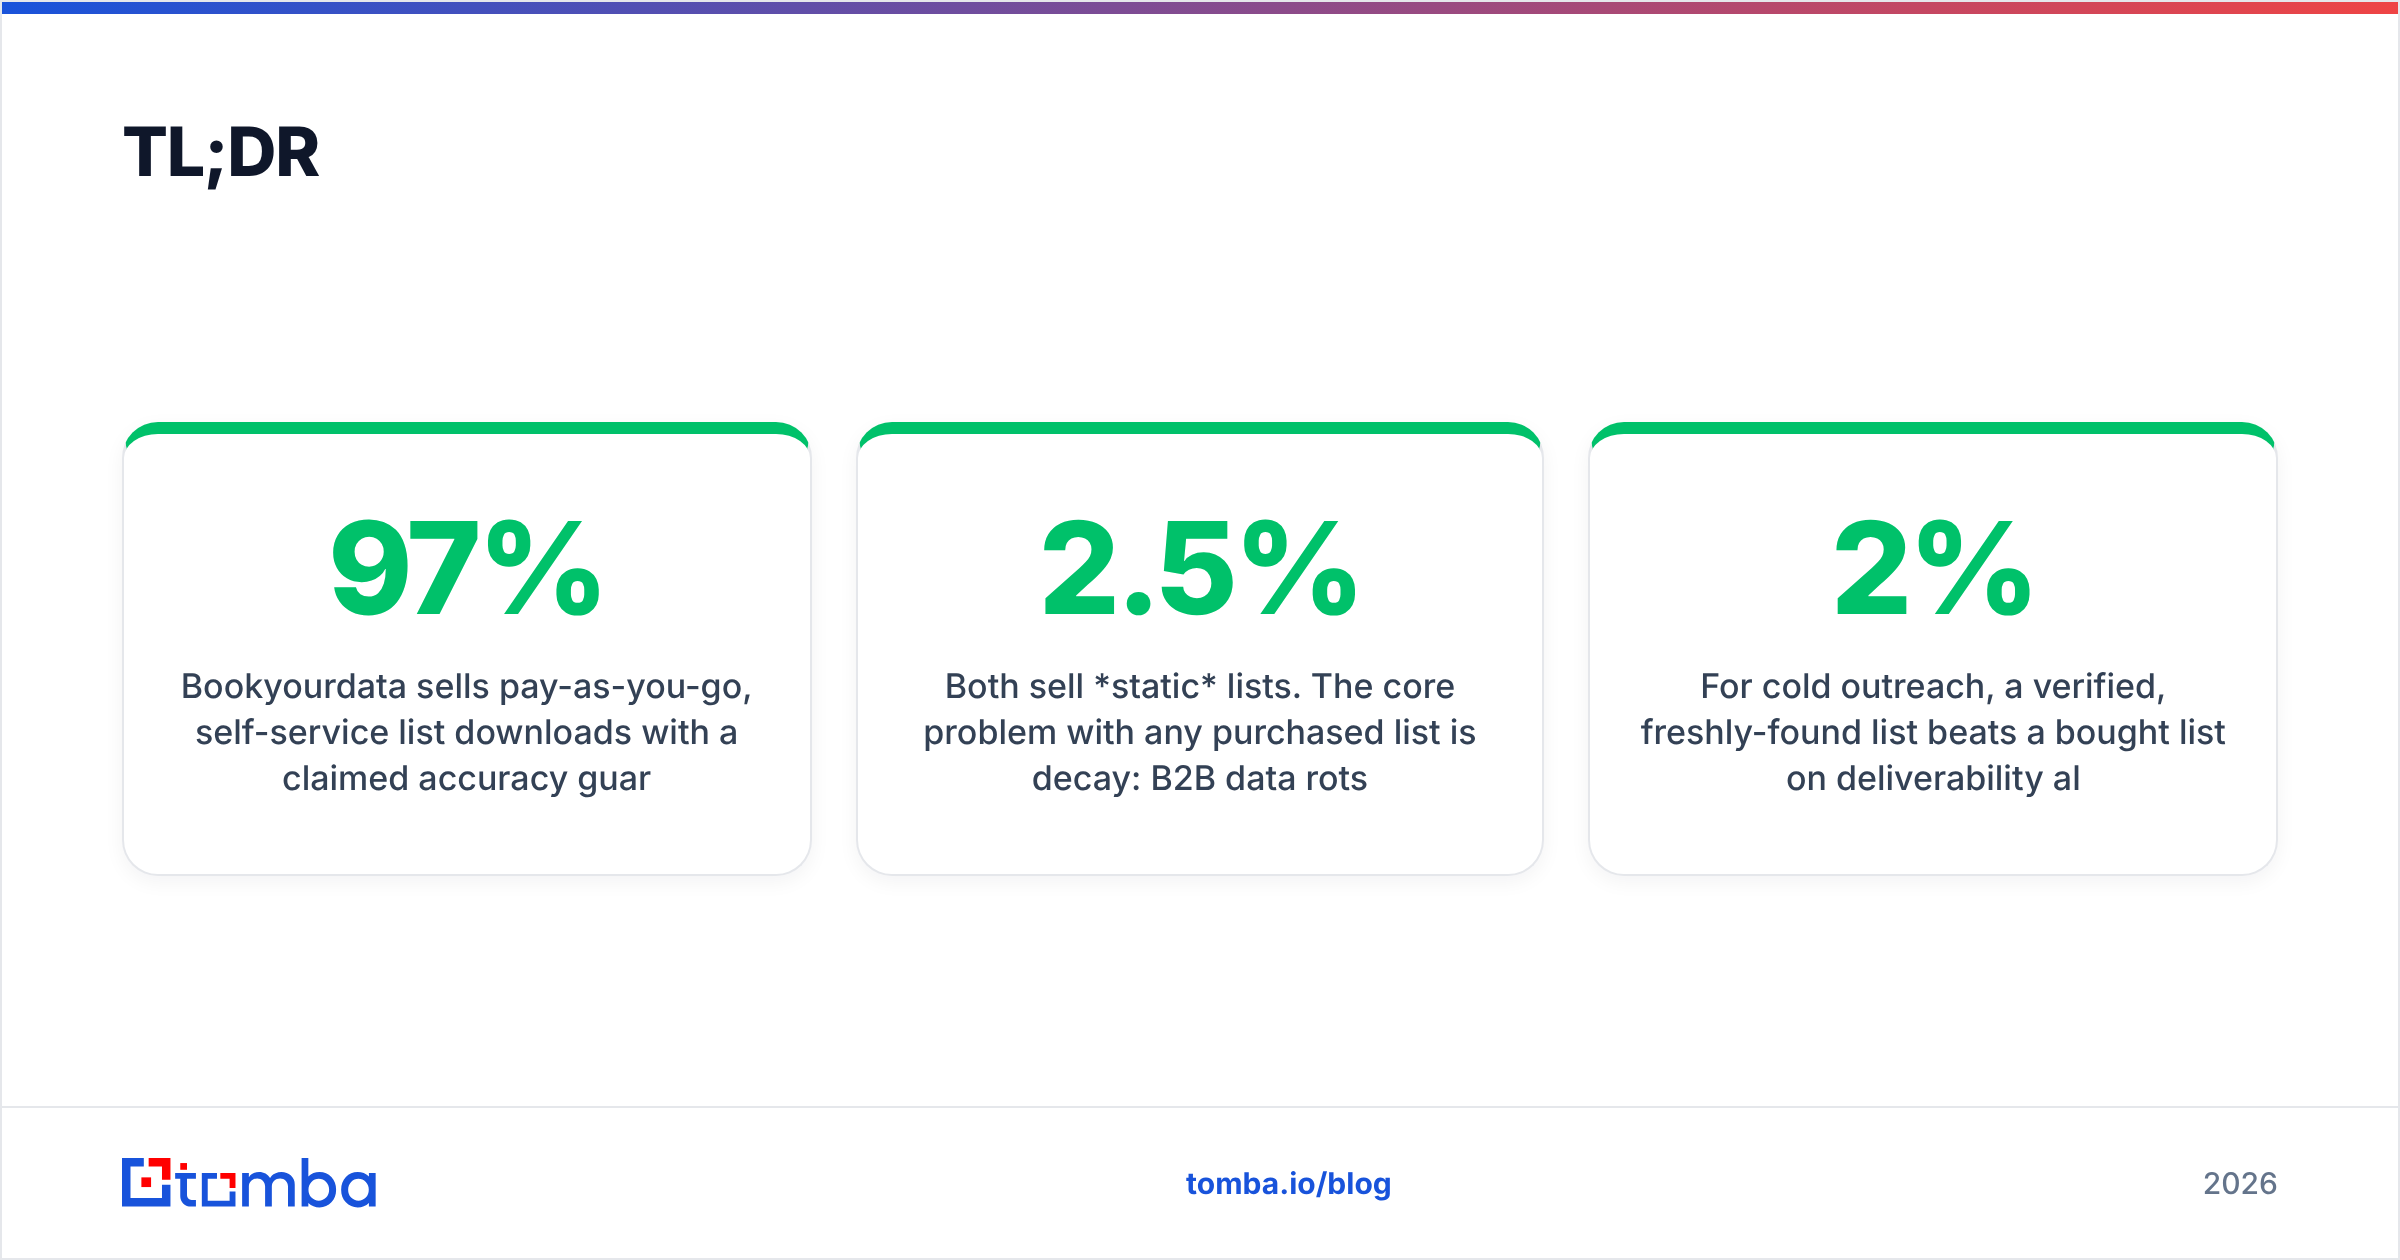Click the tomba wordmark text
This screenshot has width=2400, height=1260.
[x=277, y=1183]
